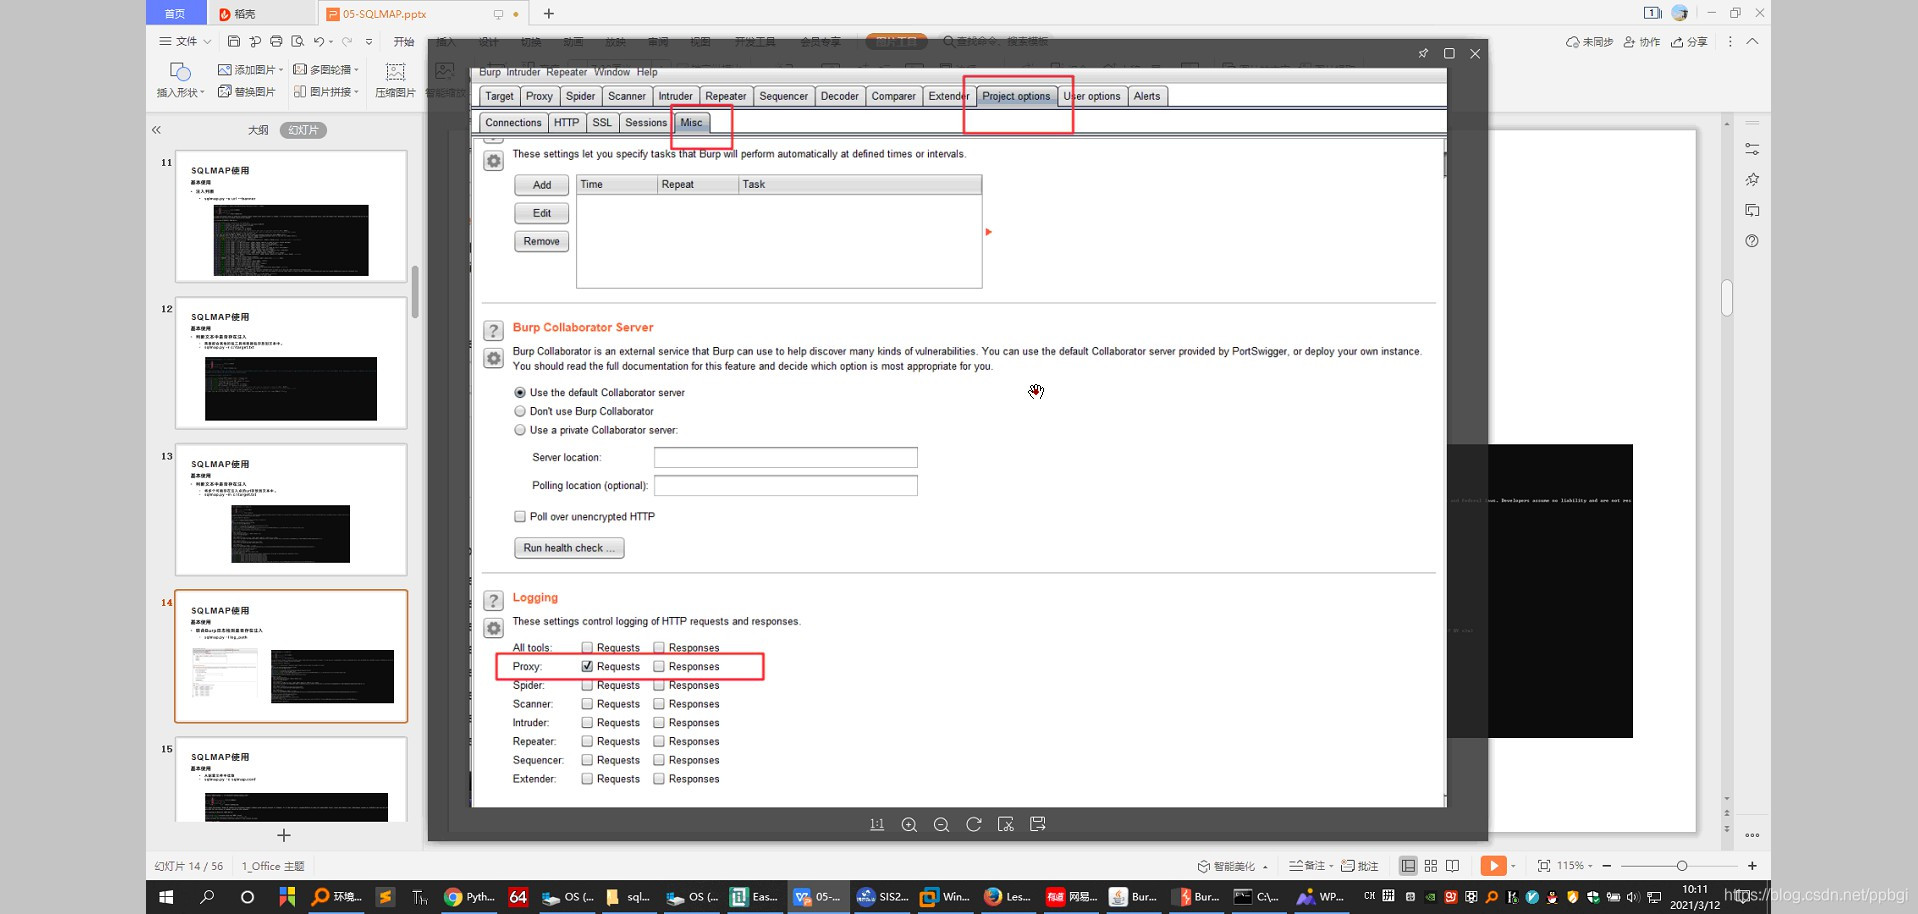Open quick access toolbar customize dropdown
1918x914 pixels.
pos(369,41)
